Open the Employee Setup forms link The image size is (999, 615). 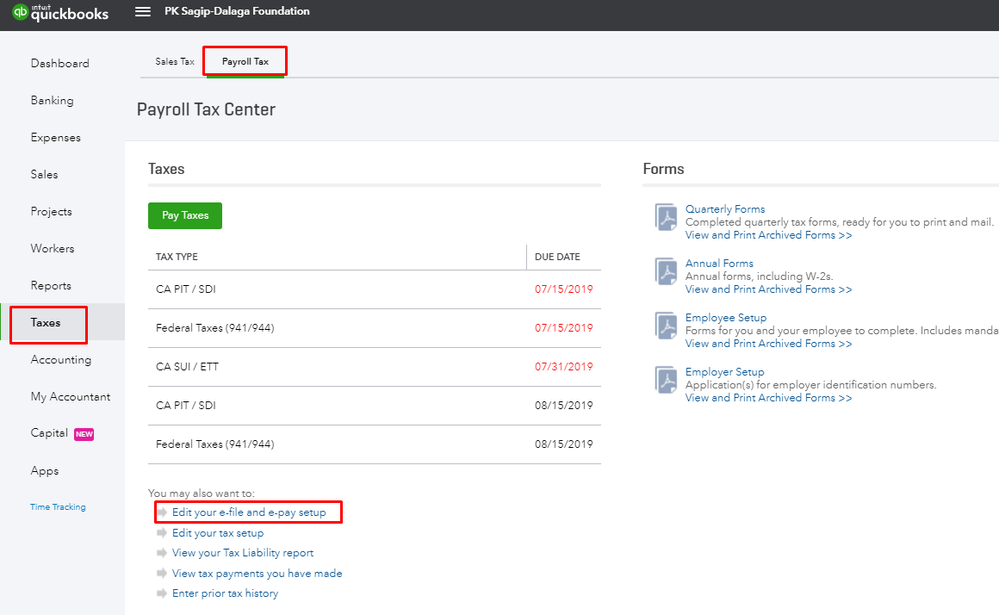(x=726, y=317)
